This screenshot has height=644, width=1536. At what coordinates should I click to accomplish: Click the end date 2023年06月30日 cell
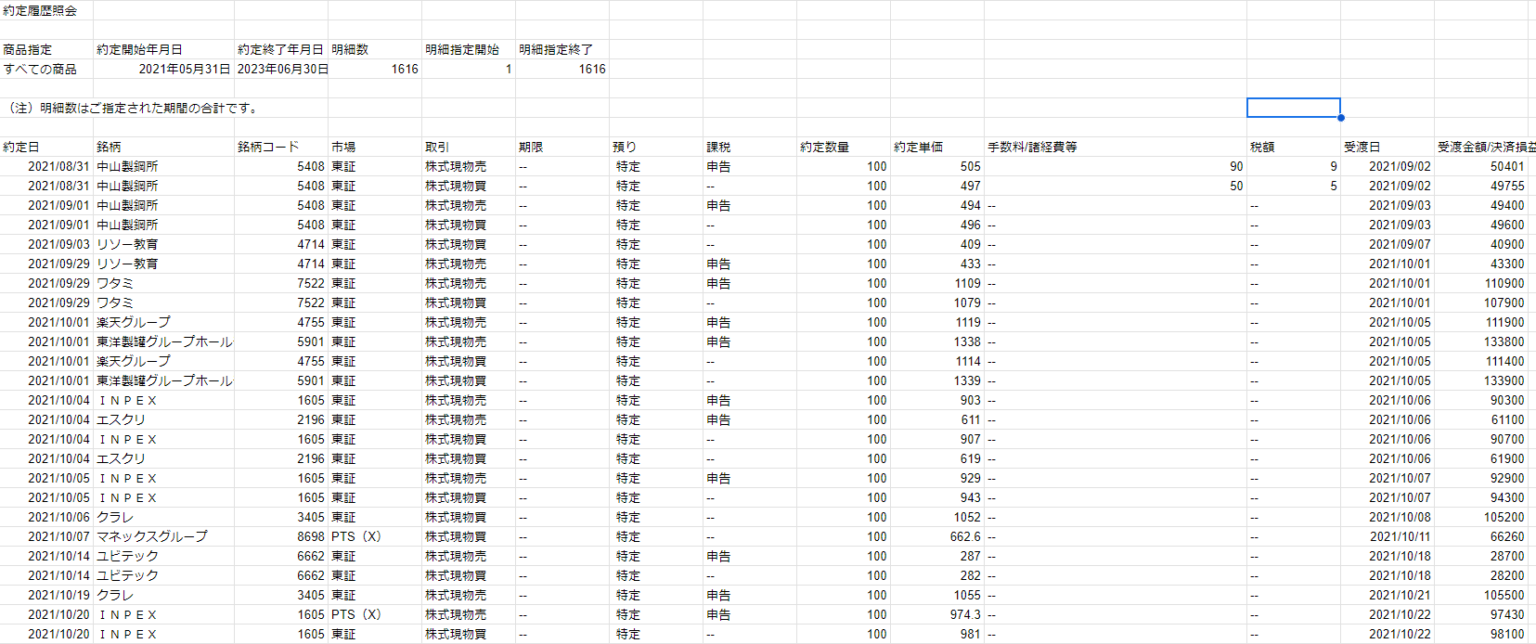tap(280, 69)
